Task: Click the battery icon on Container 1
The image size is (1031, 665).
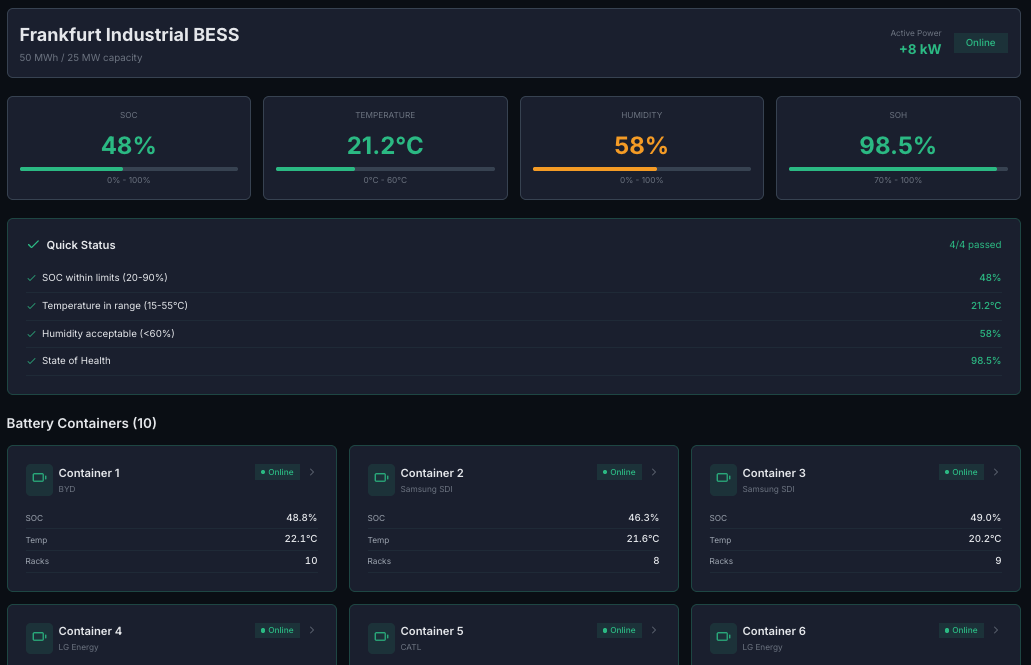Action: pos(38,479)
